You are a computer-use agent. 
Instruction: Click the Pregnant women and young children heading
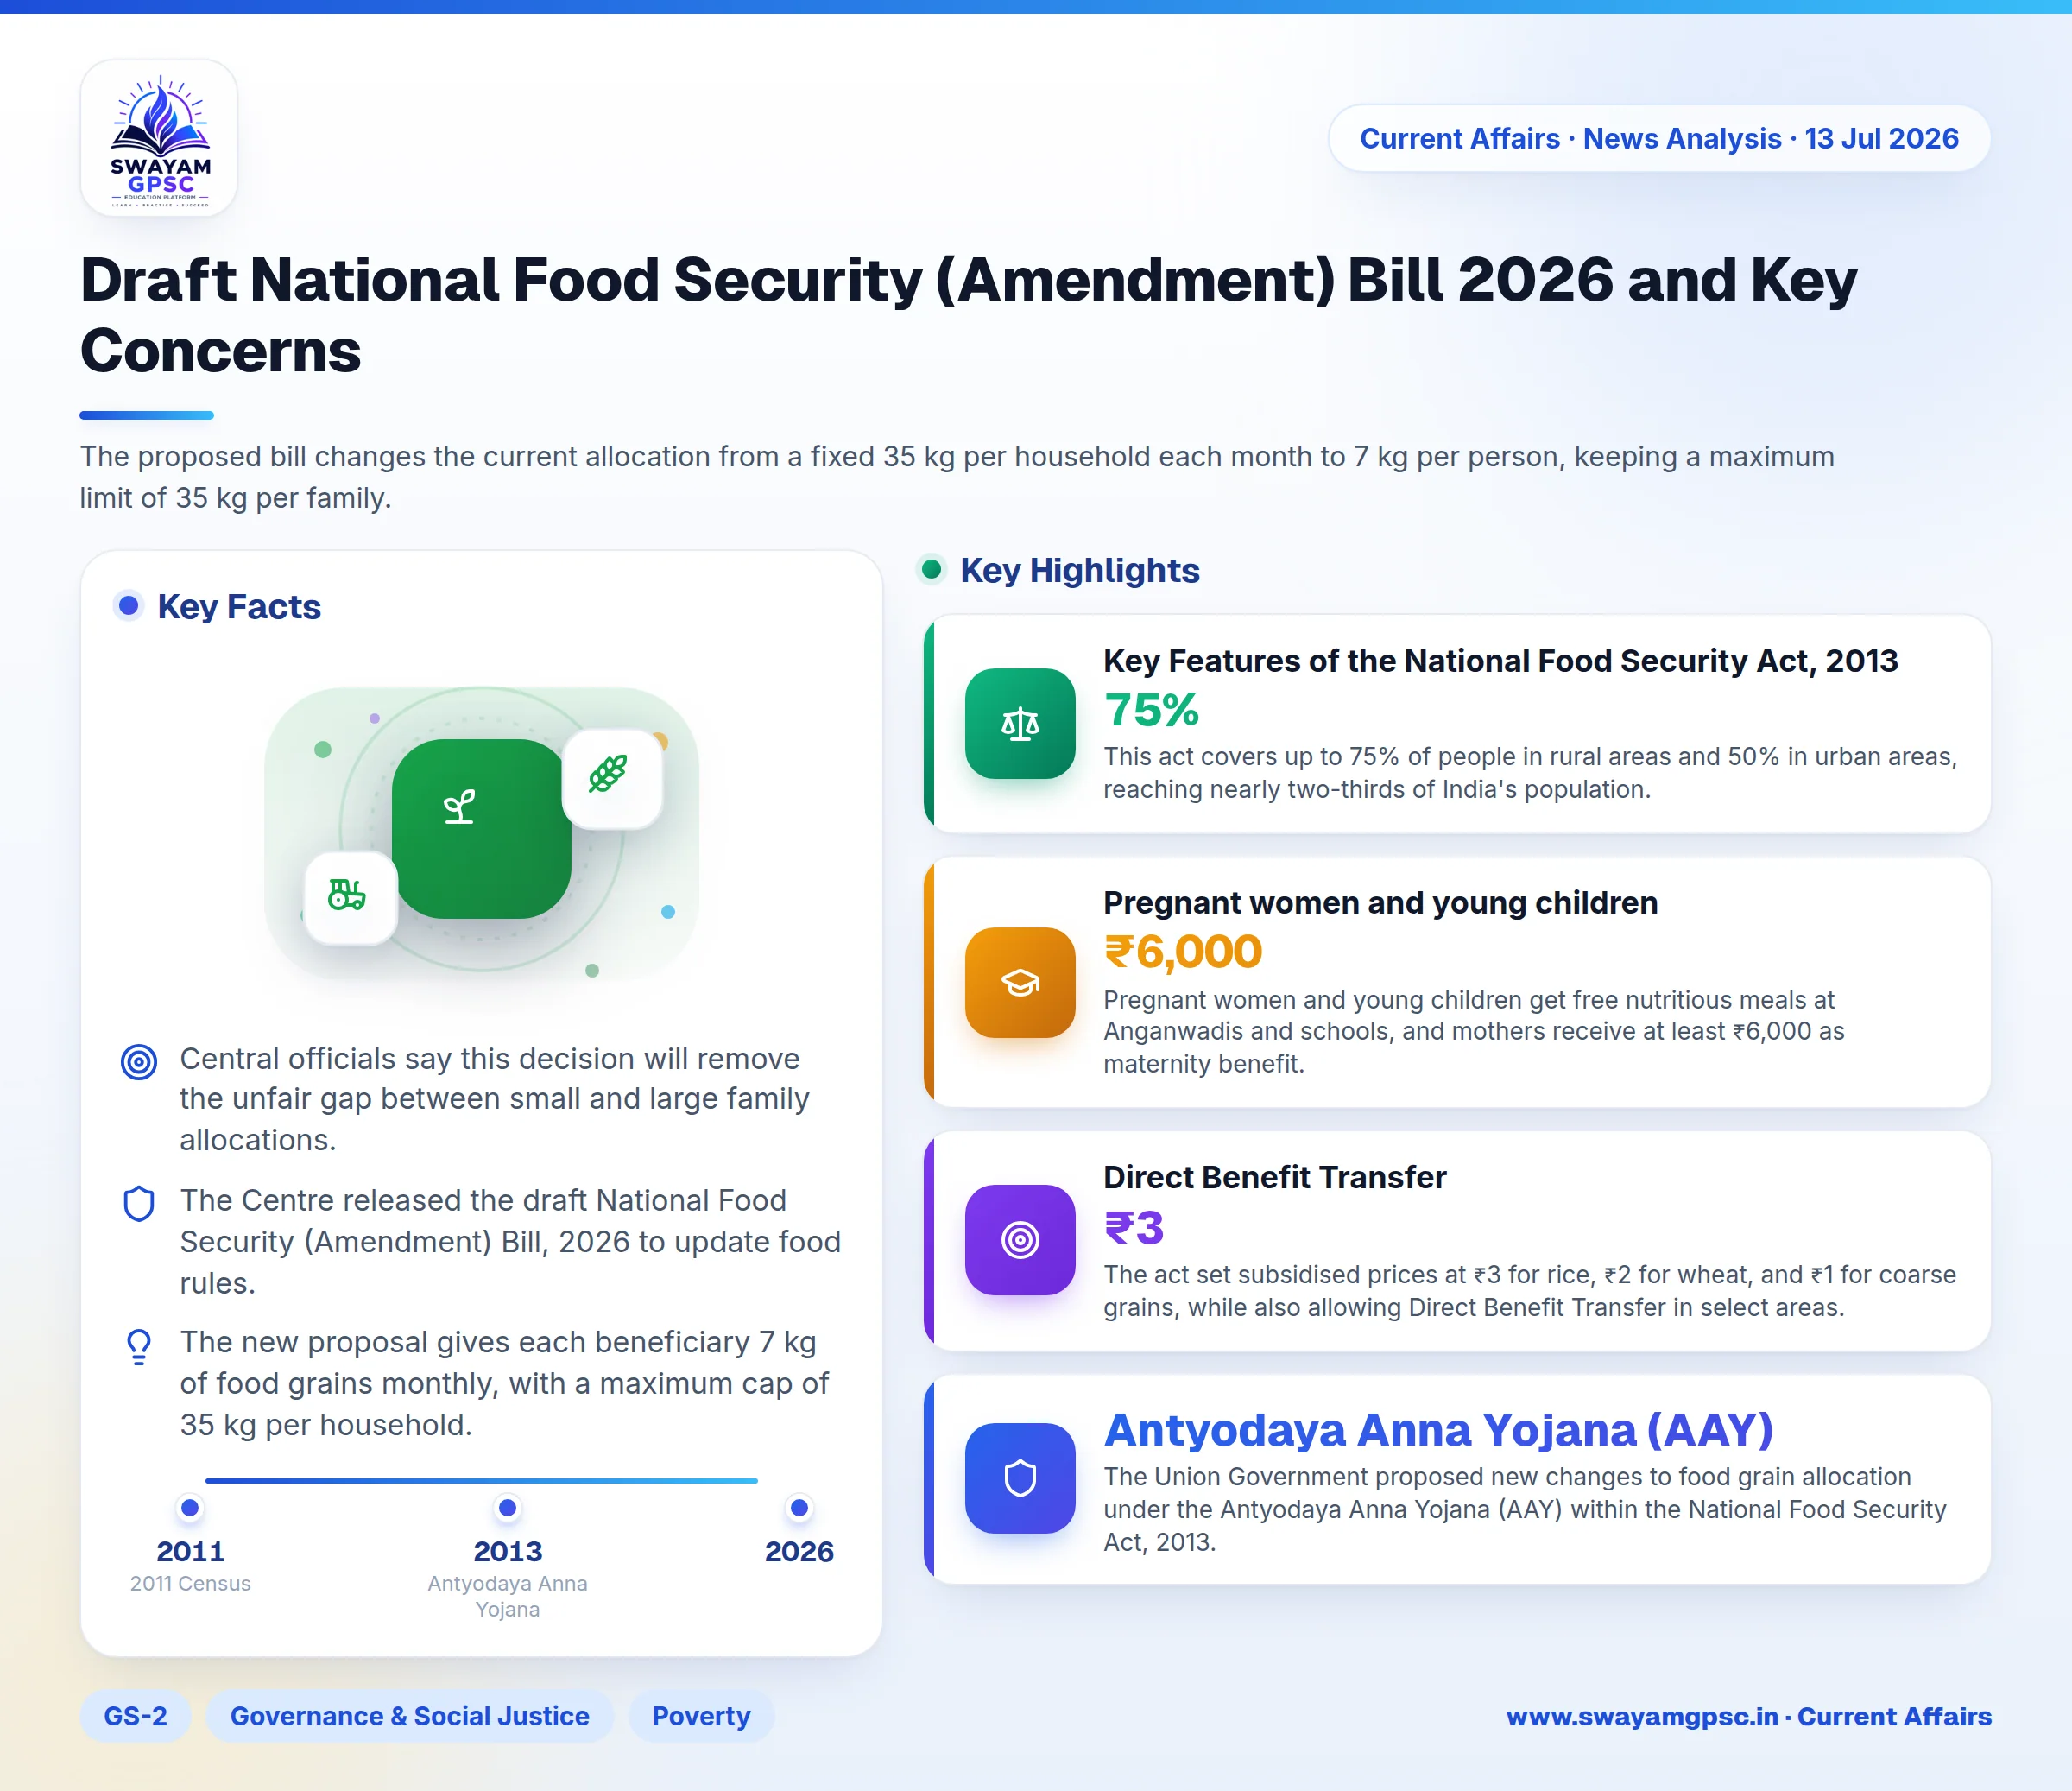[x=1380, y=902]
